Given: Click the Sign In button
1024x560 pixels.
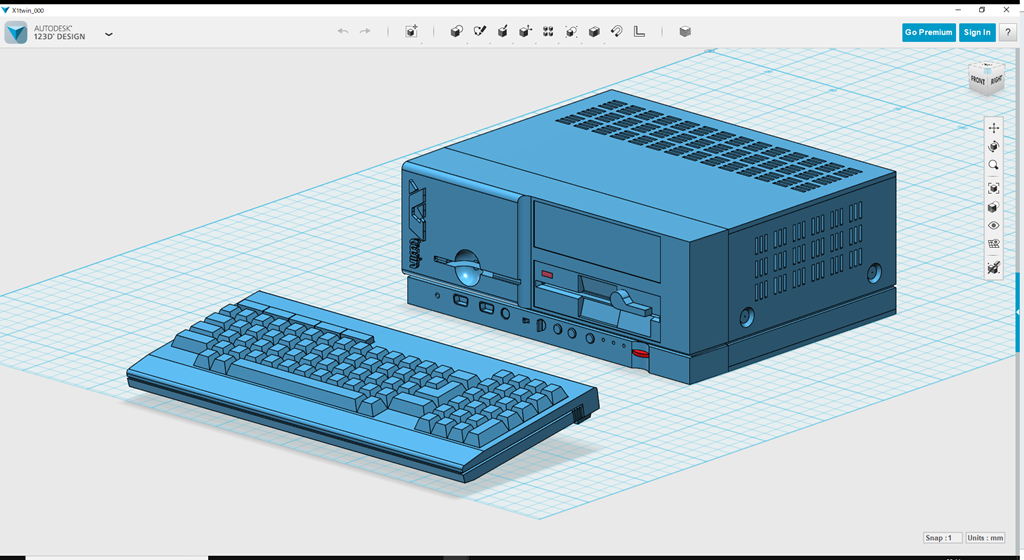Looking at the screenshot, I should (x=976, y=32).
